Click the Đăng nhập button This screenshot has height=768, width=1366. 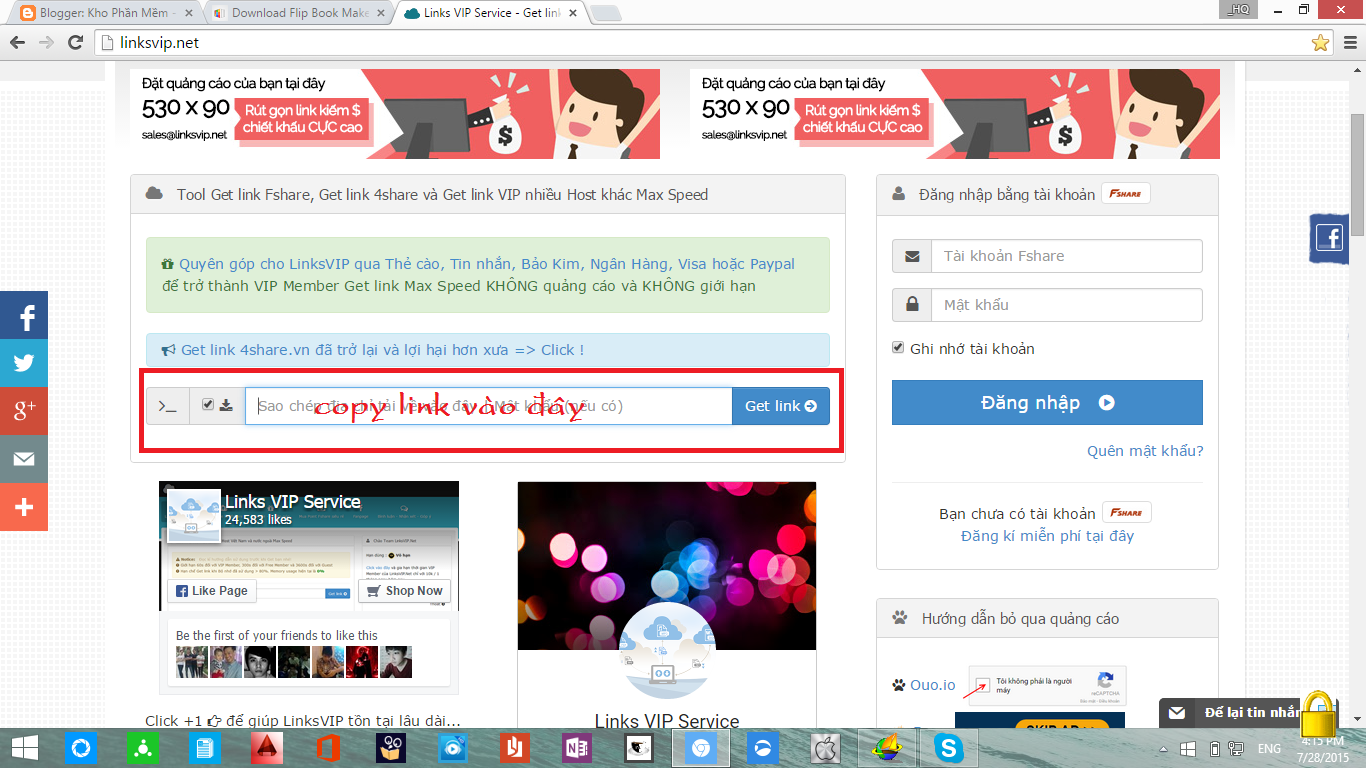pyautogui.click(x=1047, y=402)
